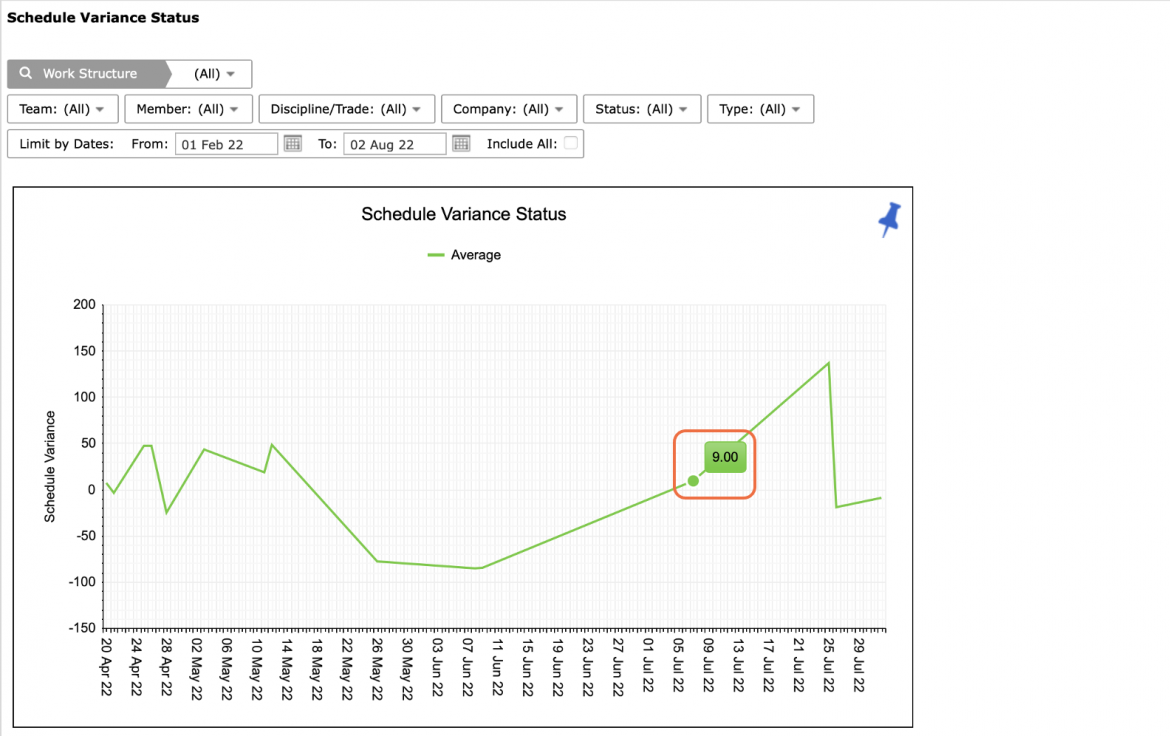Click the 9.00 green tooltip label

coord(725,457)
